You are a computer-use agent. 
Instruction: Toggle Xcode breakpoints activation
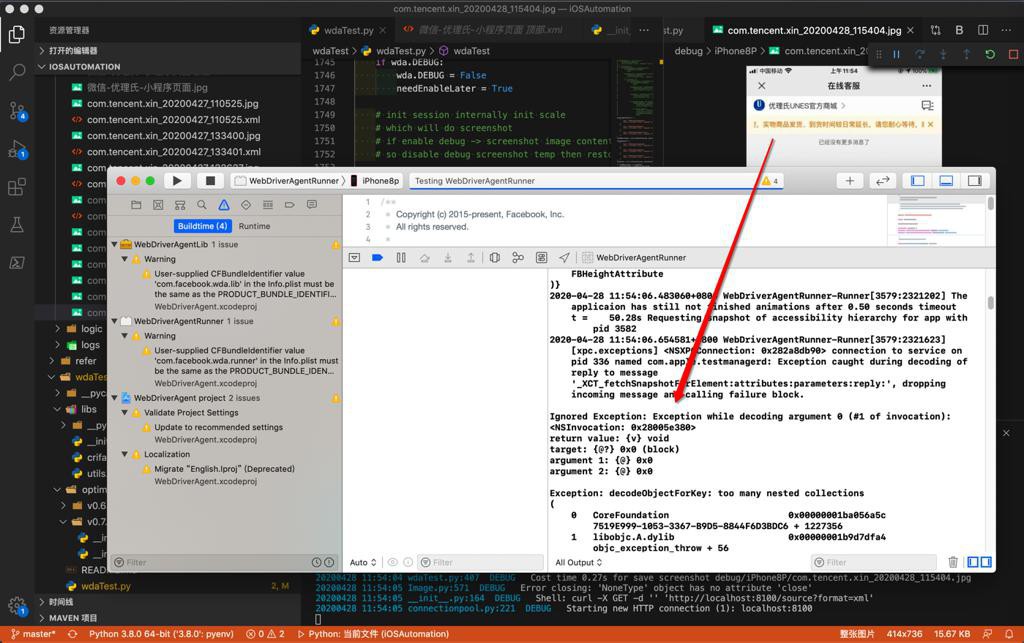[377, 258]
